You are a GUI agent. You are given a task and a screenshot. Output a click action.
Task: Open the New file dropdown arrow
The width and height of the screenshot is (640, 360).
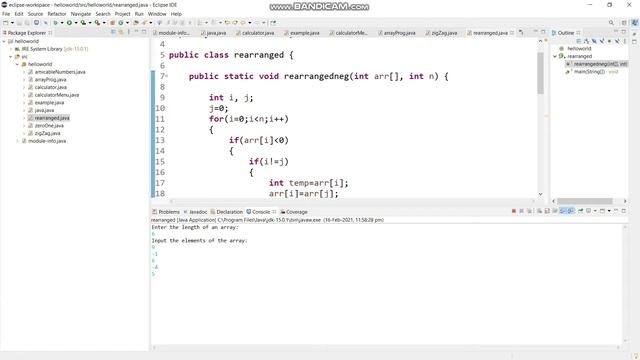(x=13, y=23)
